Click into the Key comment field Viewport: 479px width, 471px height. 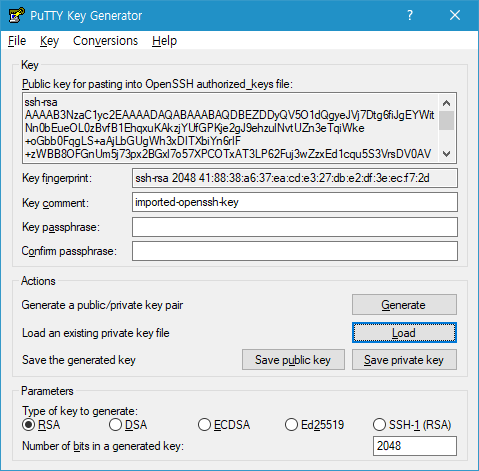pyautogui.click(x=295, y=202)
